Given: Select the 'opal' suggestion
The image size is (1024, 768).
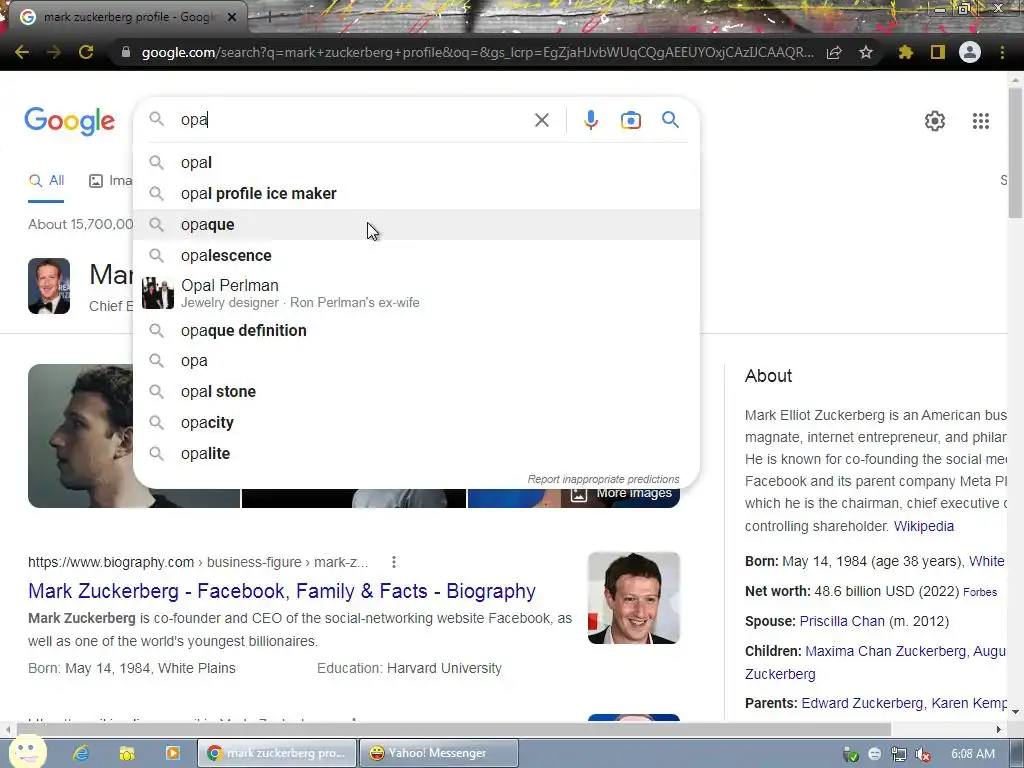Looking at the screenshot, I should click(x=416, y=163).
